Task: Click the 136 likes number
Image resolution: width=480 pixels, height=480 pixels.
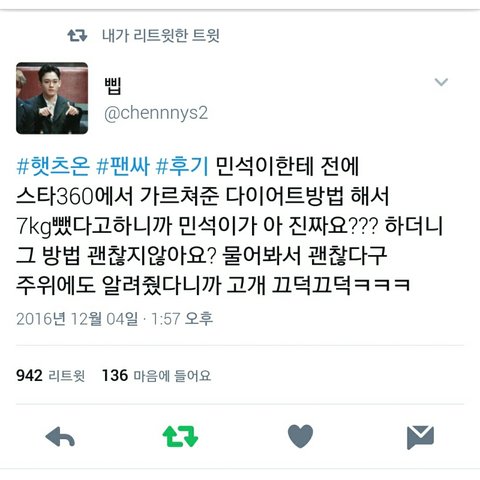Action: click(x=115, y=376)
